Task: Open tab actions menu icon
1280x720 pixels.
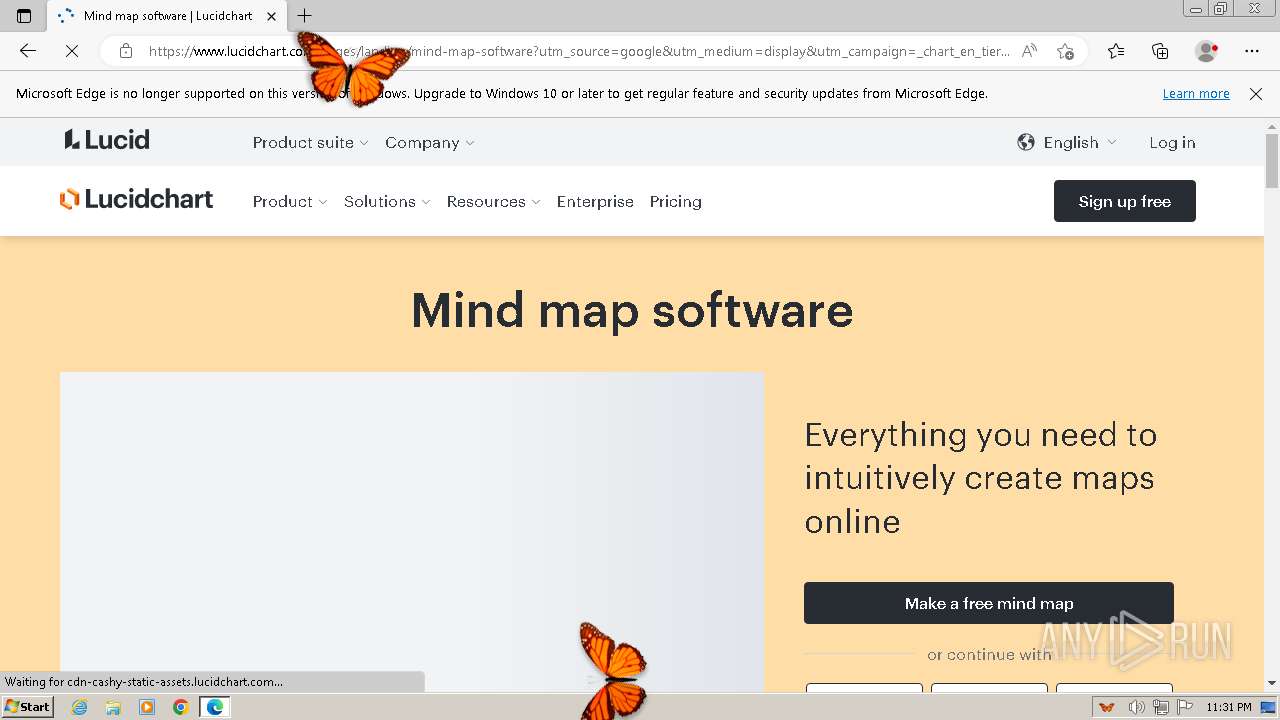Action: point(24,16)
